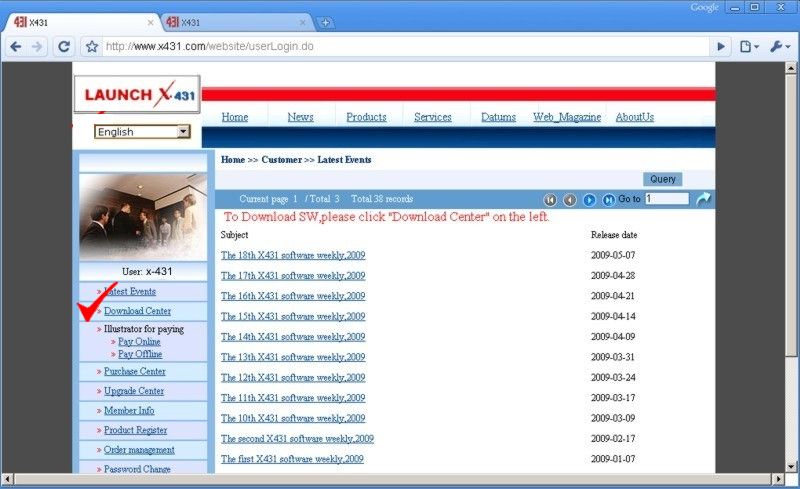Open the 14th X431 software weekly link
This screenshot has height=489, width=800.
tap(293, 337)
